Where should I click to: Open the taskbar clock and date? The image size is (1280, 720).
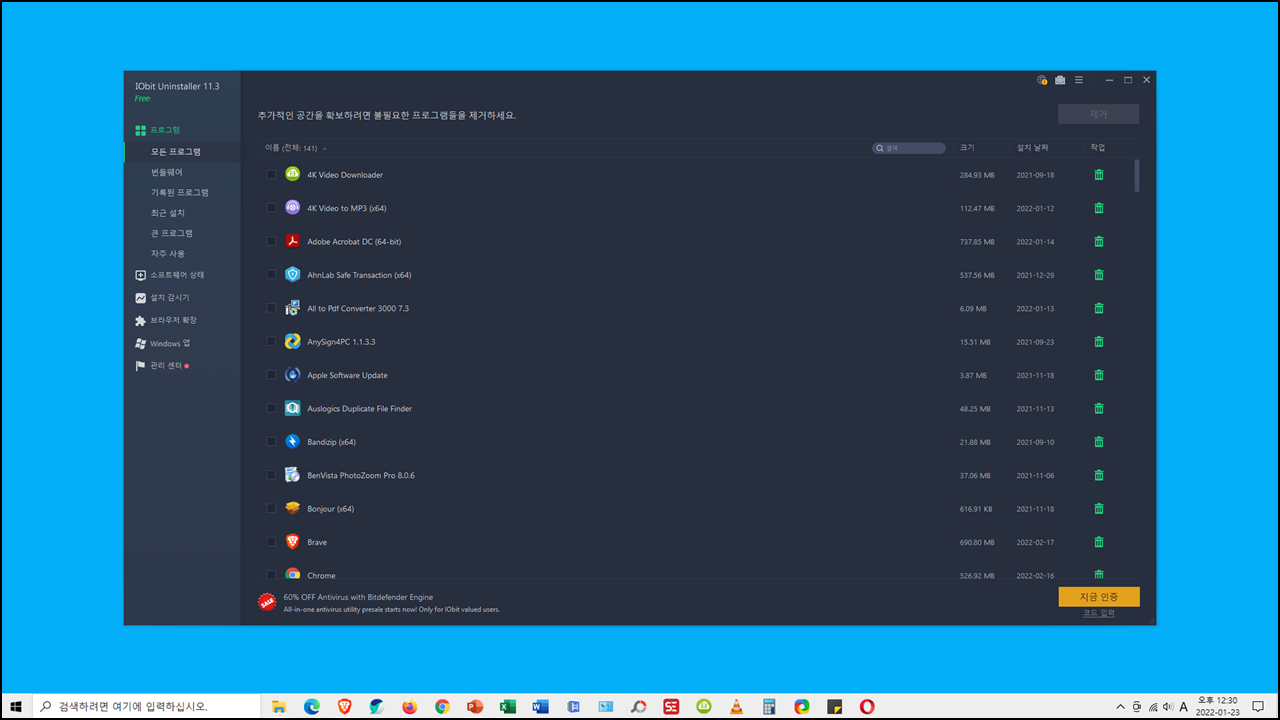[x=1218, y=706]
